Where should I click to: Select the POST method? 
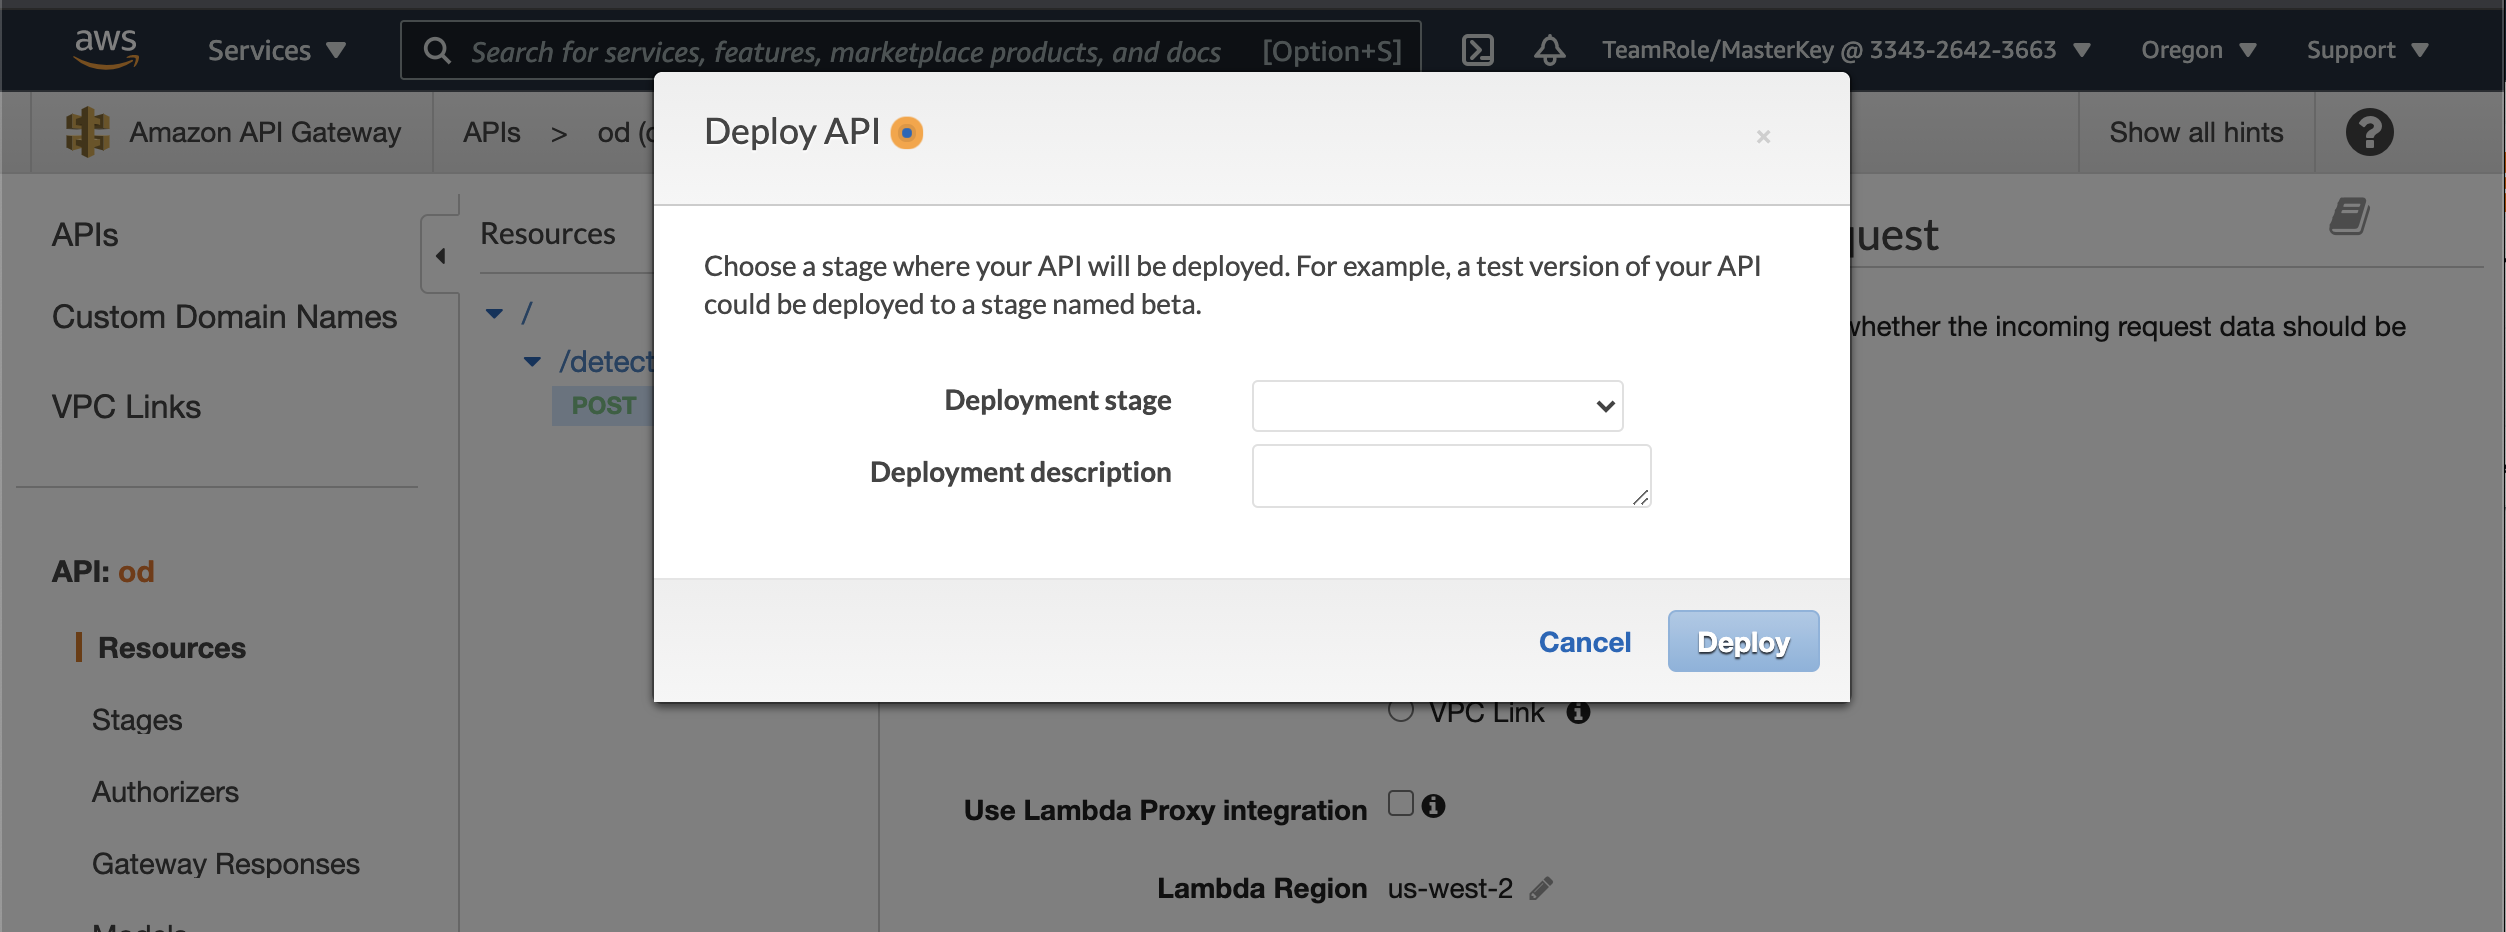[x=604, y=405]
